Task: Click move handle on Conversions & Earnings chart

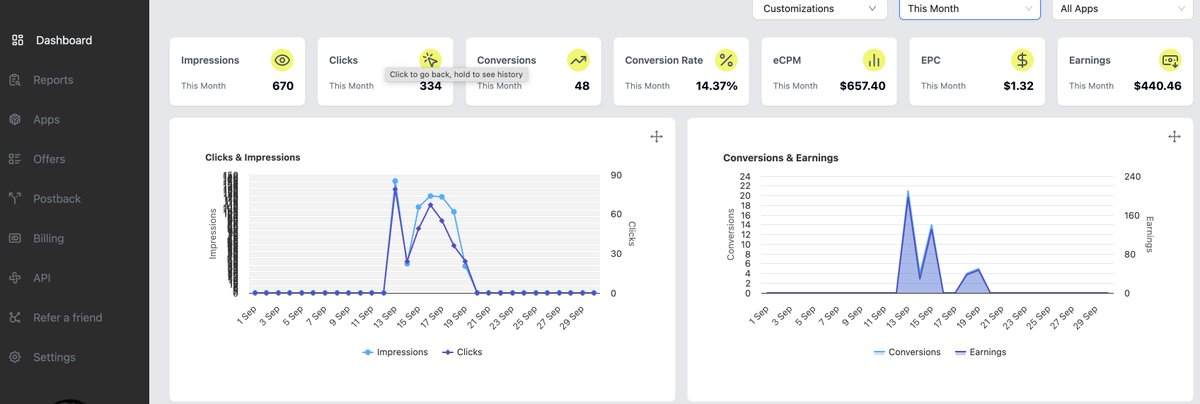Action: coord(1175,136)
